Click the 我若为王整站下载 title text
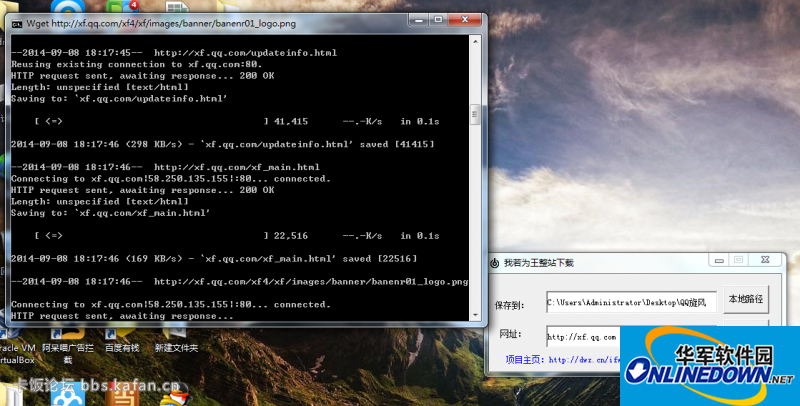 pyautogui.click(x=539, y=263)
